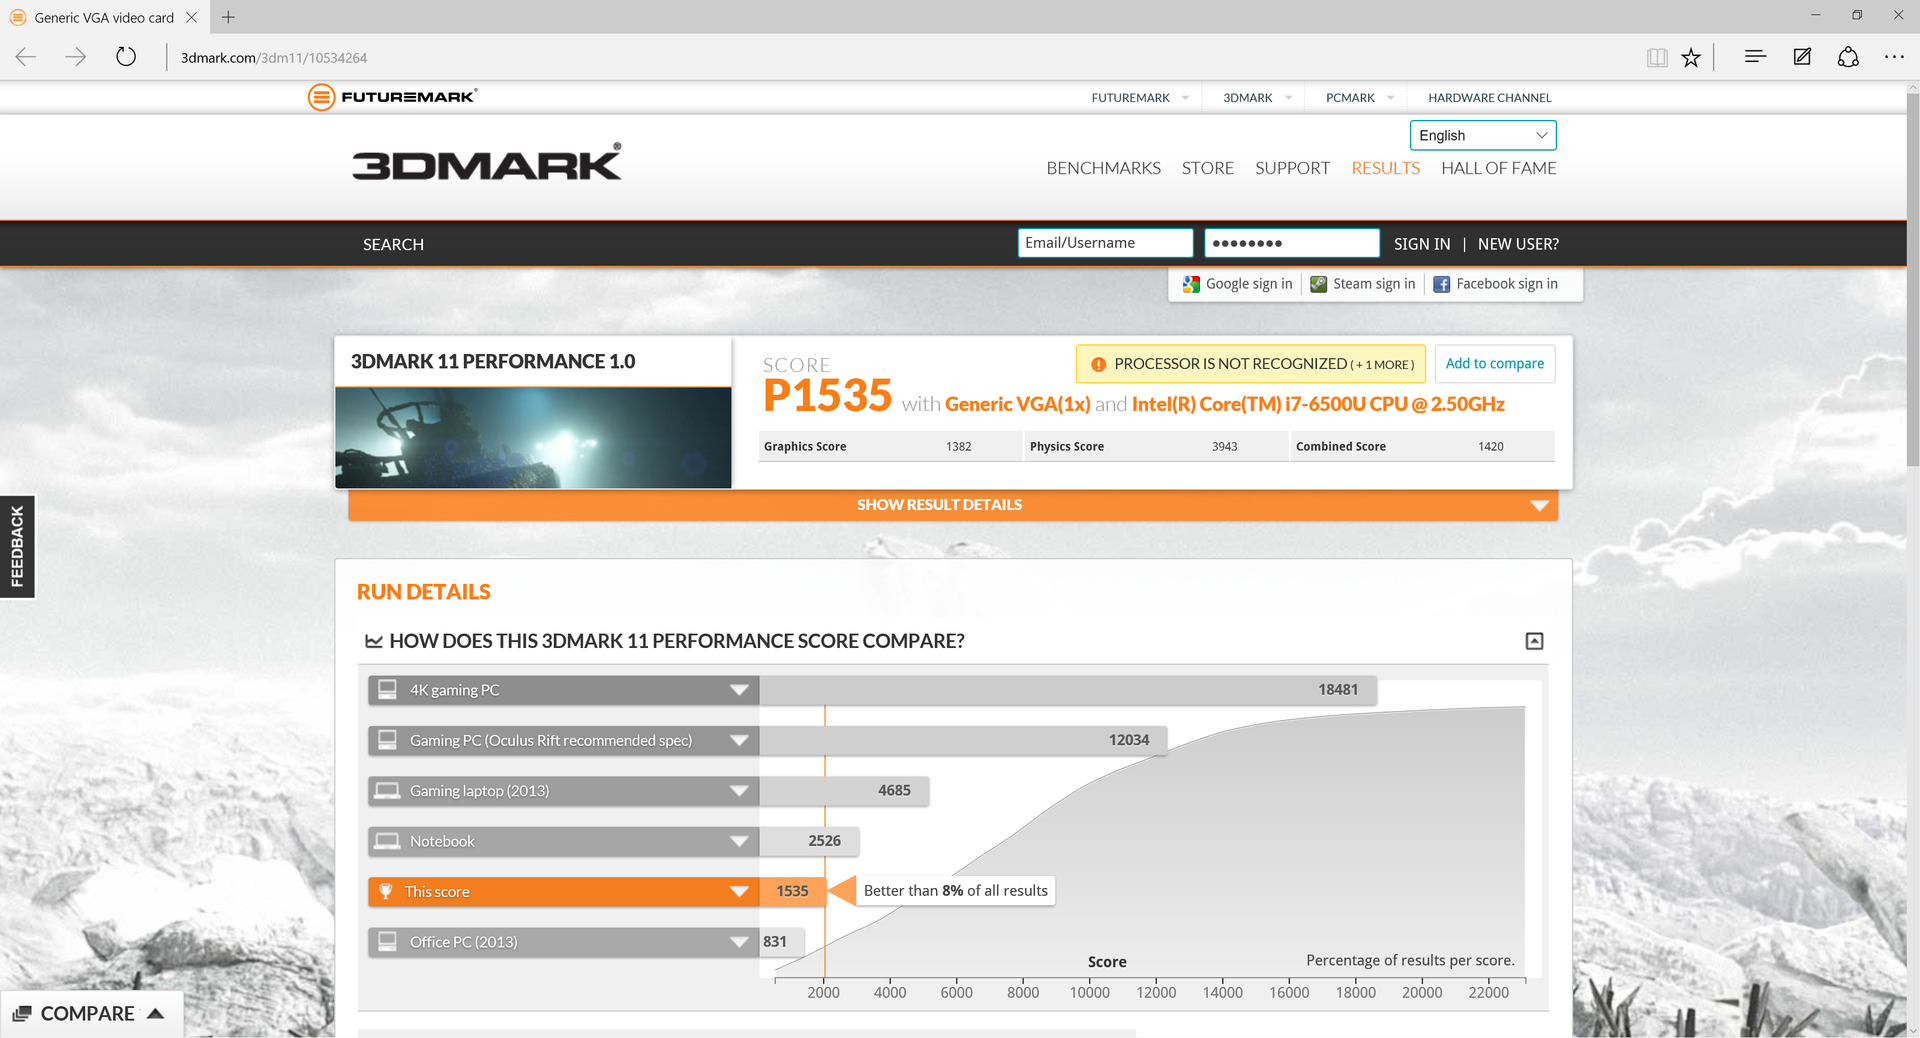Screen dimensions: 1920x1038
Task: Go to Results section
Action: pos(1385,168)
